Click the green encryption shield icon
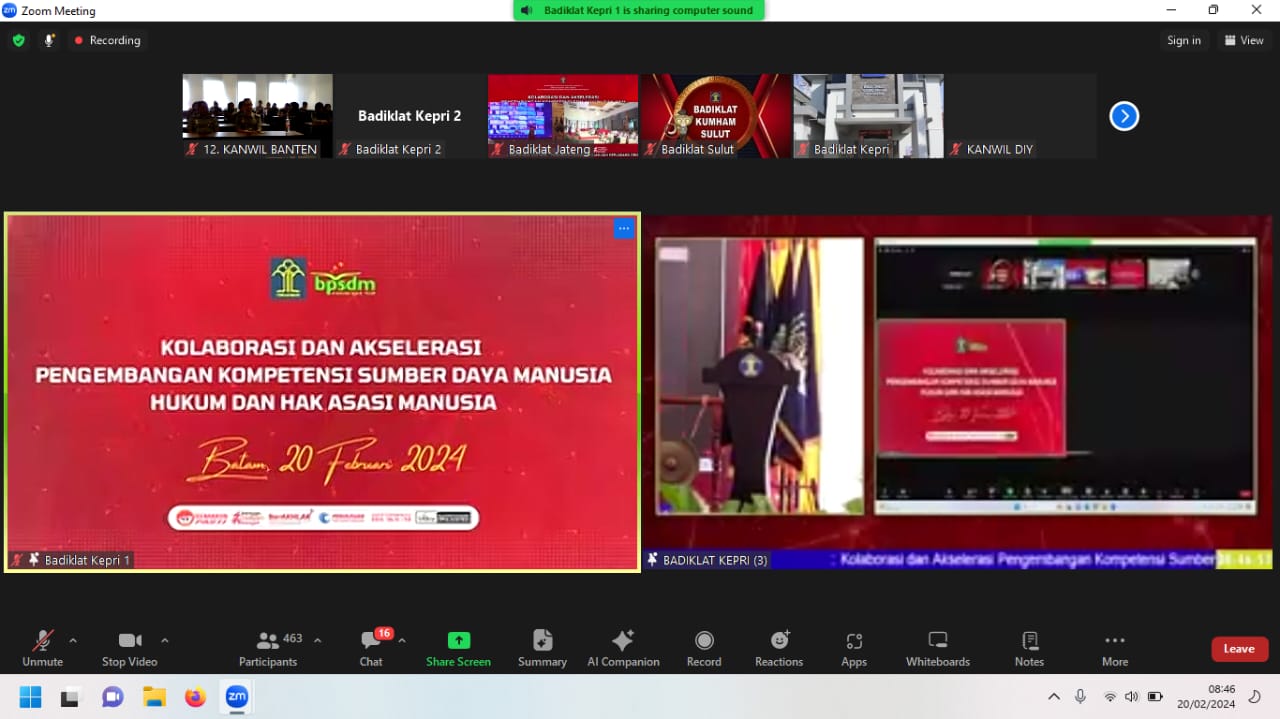Viewport: 1280px width, 719px height. [19, 41]
